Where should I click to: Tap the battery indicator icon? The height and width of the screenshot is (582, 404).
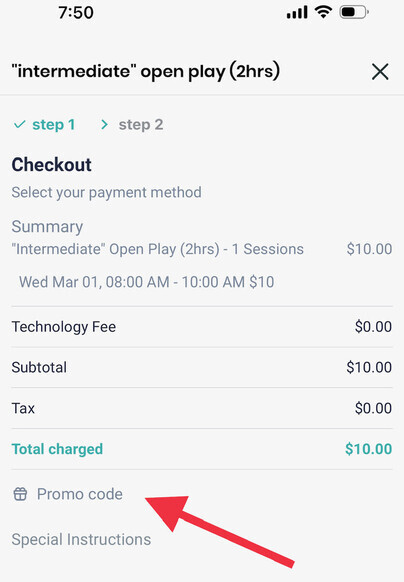[354, 12]
